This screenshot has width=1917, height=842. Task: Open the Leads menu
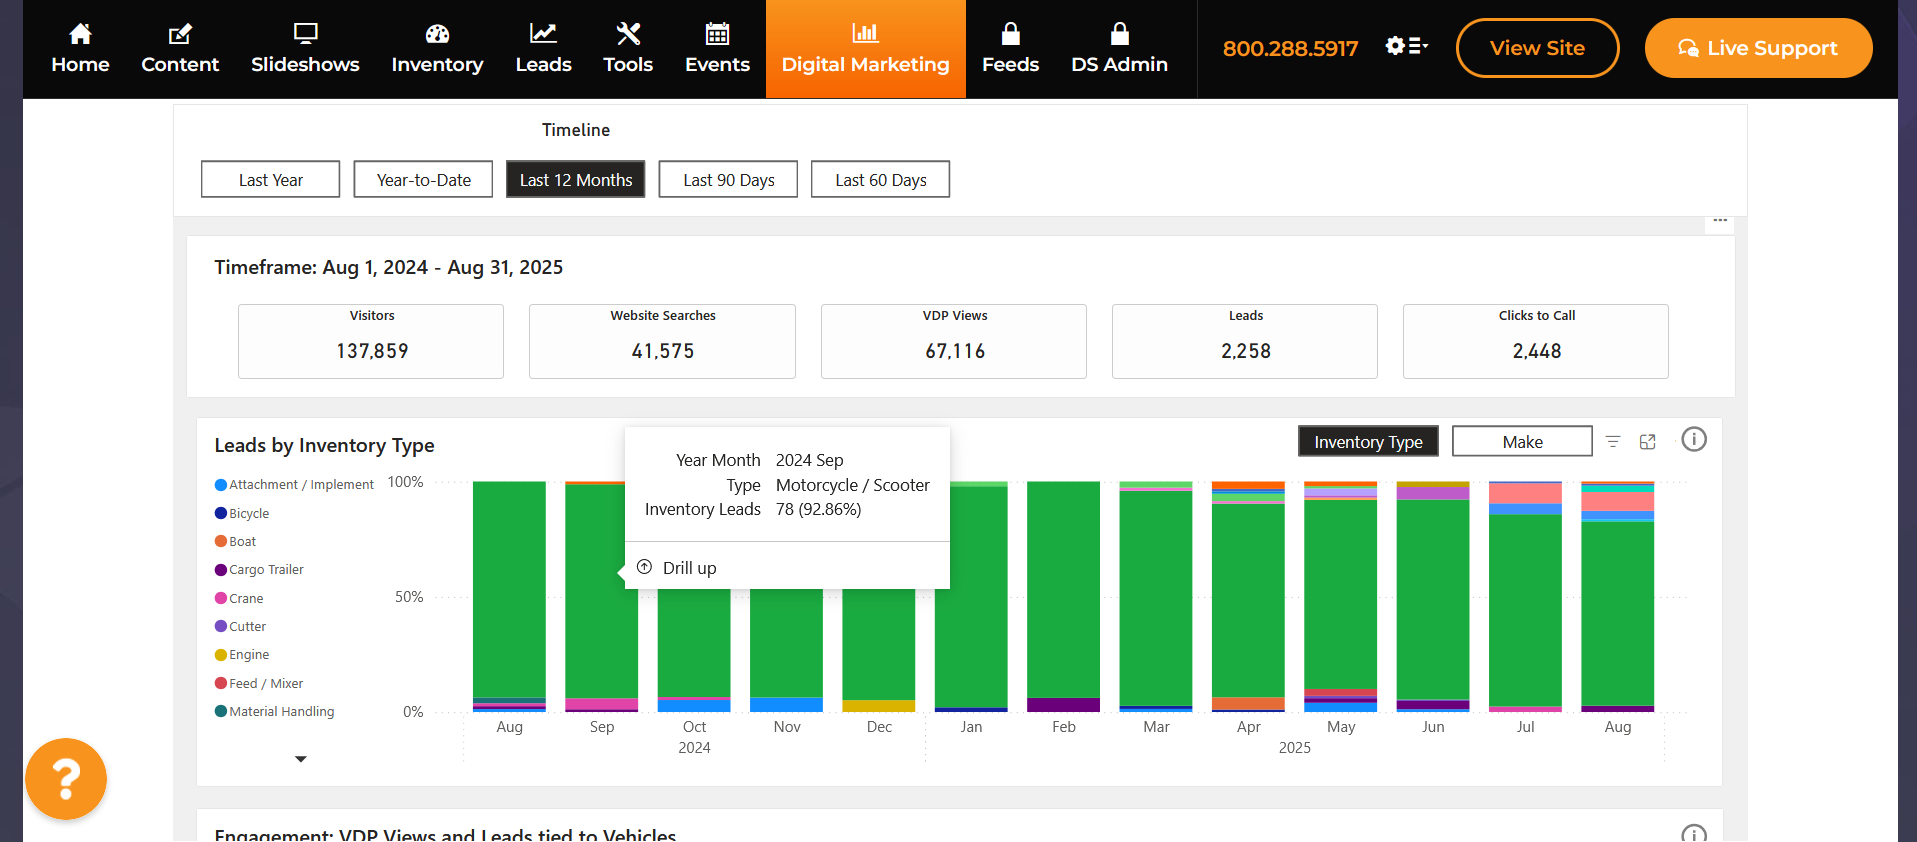543,49
